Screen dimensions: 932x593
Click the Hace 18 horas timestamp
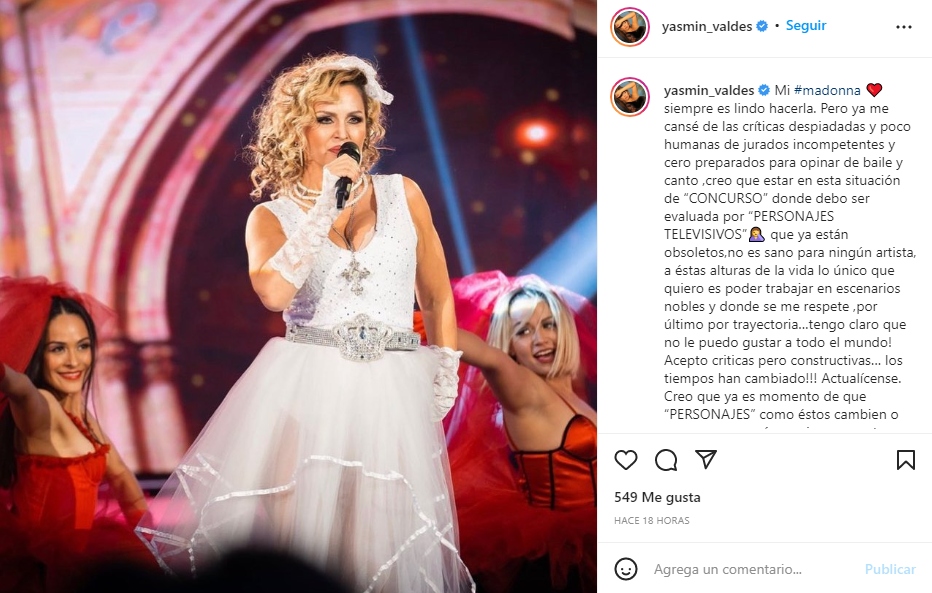[x=651, y=521]
